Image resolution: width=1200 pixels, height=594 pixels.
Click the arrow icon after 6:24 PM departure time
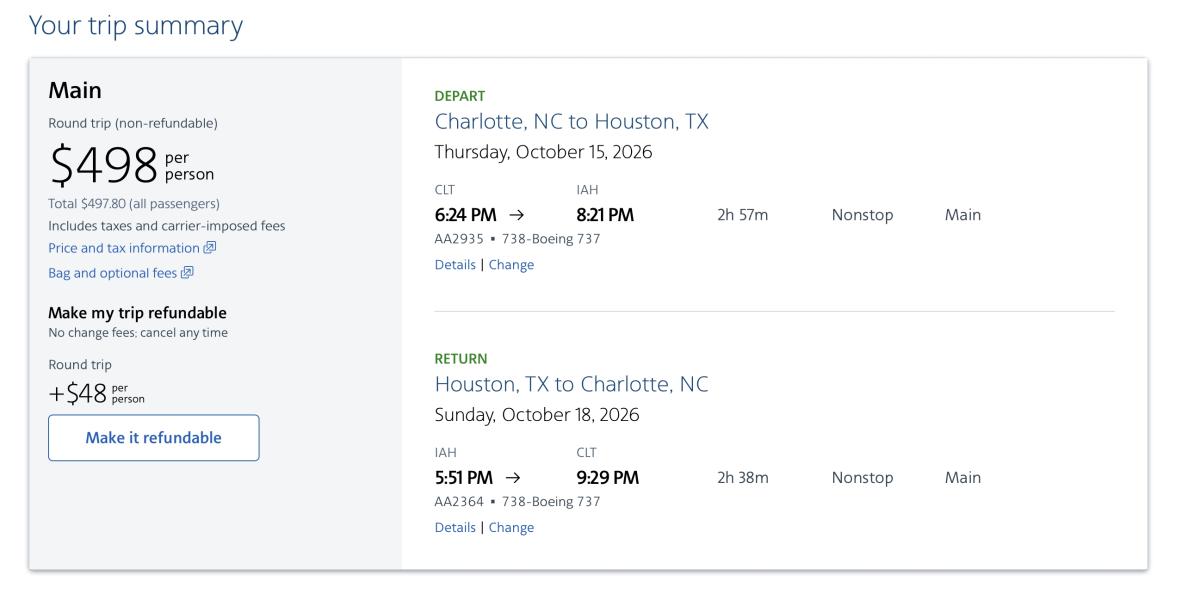pos(515,215)
